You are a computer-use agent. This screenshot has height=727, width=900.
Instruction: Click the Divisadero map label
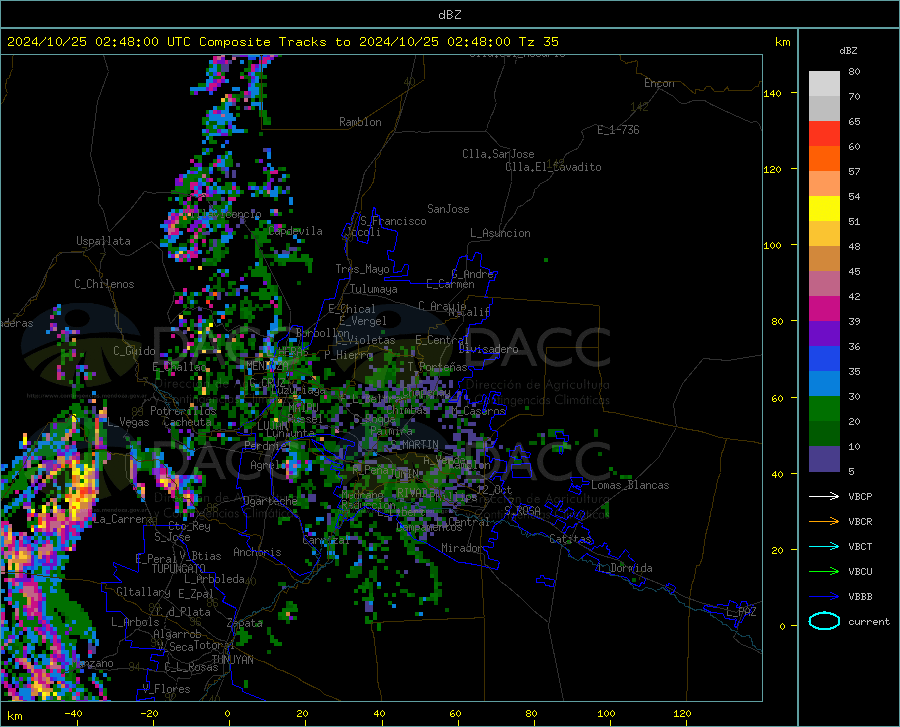pos(488,349)
